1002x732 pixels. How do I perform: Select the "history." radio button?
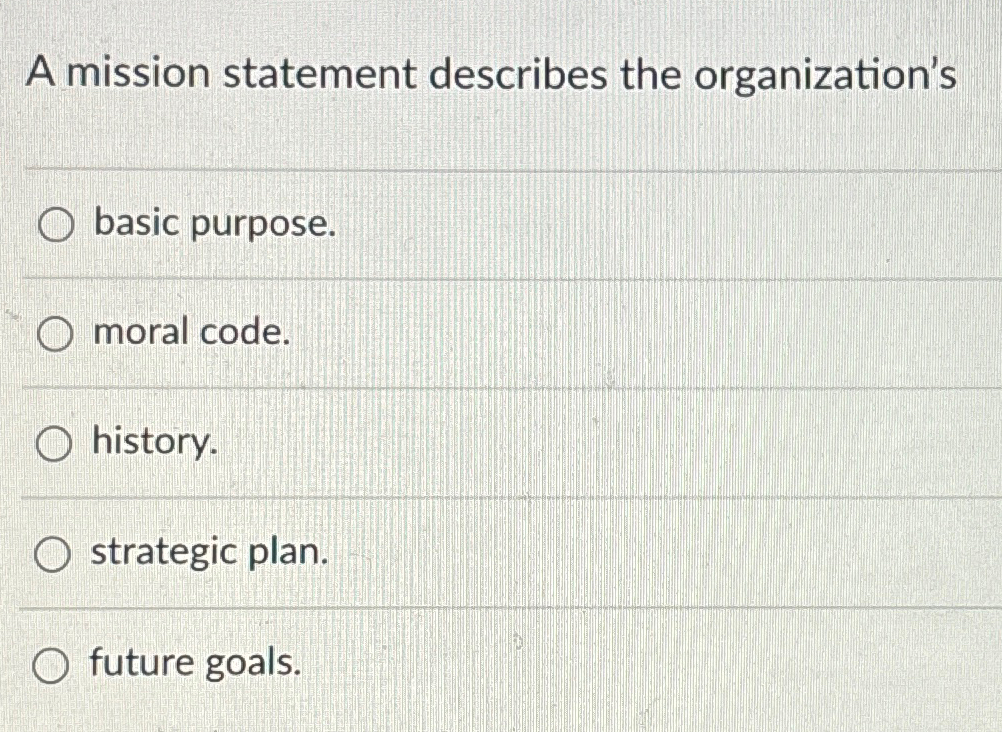pos(52,445)
